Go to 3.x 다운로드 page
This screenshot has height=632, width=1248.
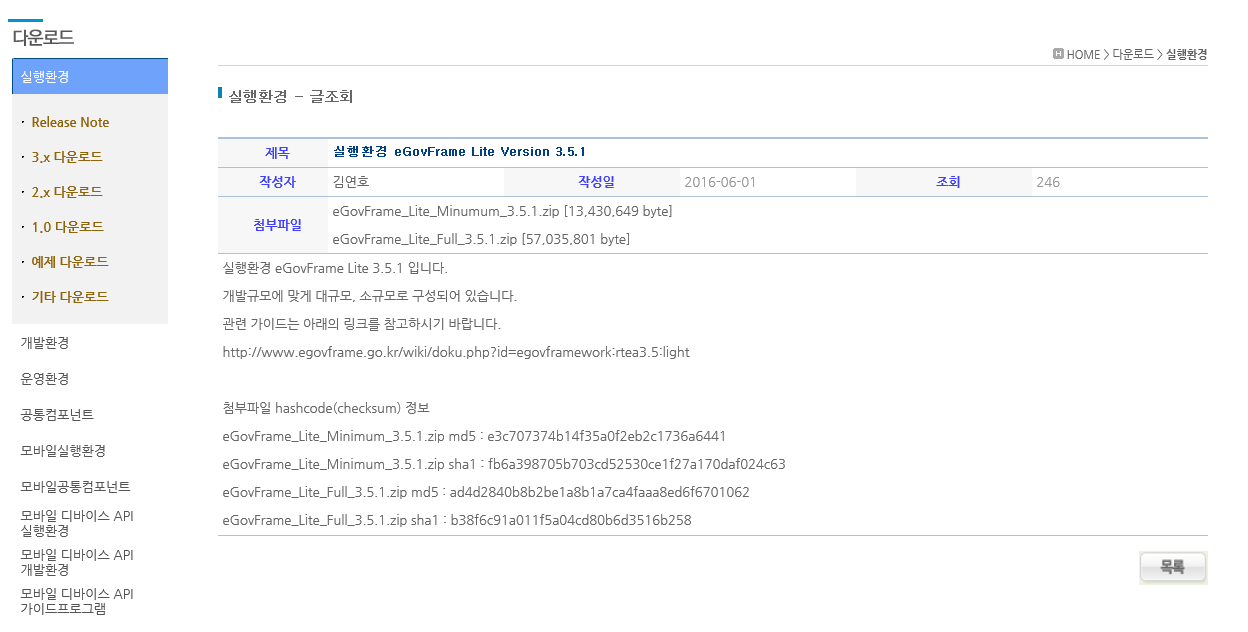click(67, 157)
